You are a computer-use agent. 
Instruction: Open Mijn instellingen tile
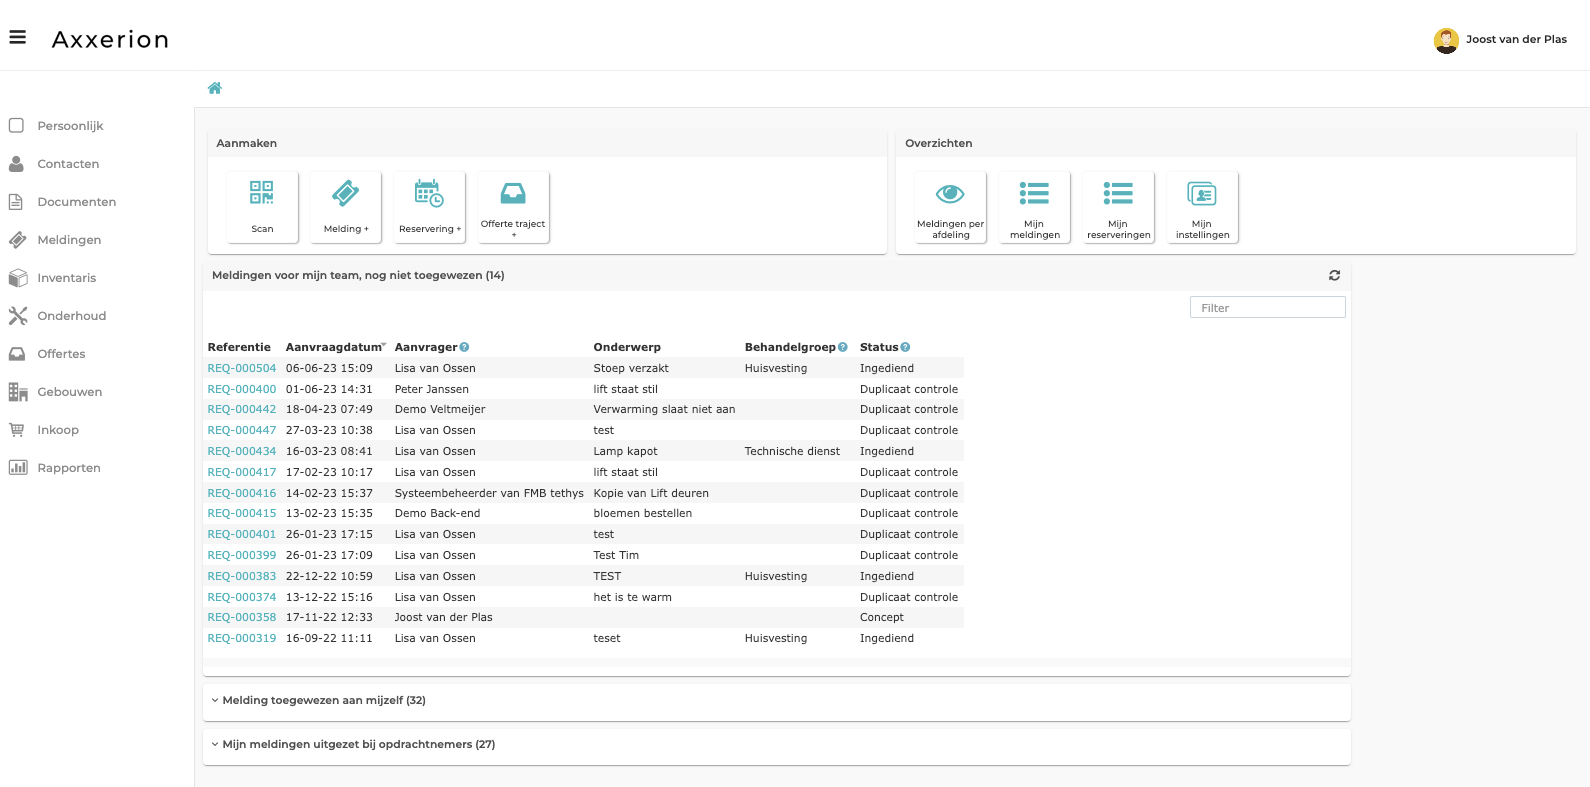tap(1202, 206)
